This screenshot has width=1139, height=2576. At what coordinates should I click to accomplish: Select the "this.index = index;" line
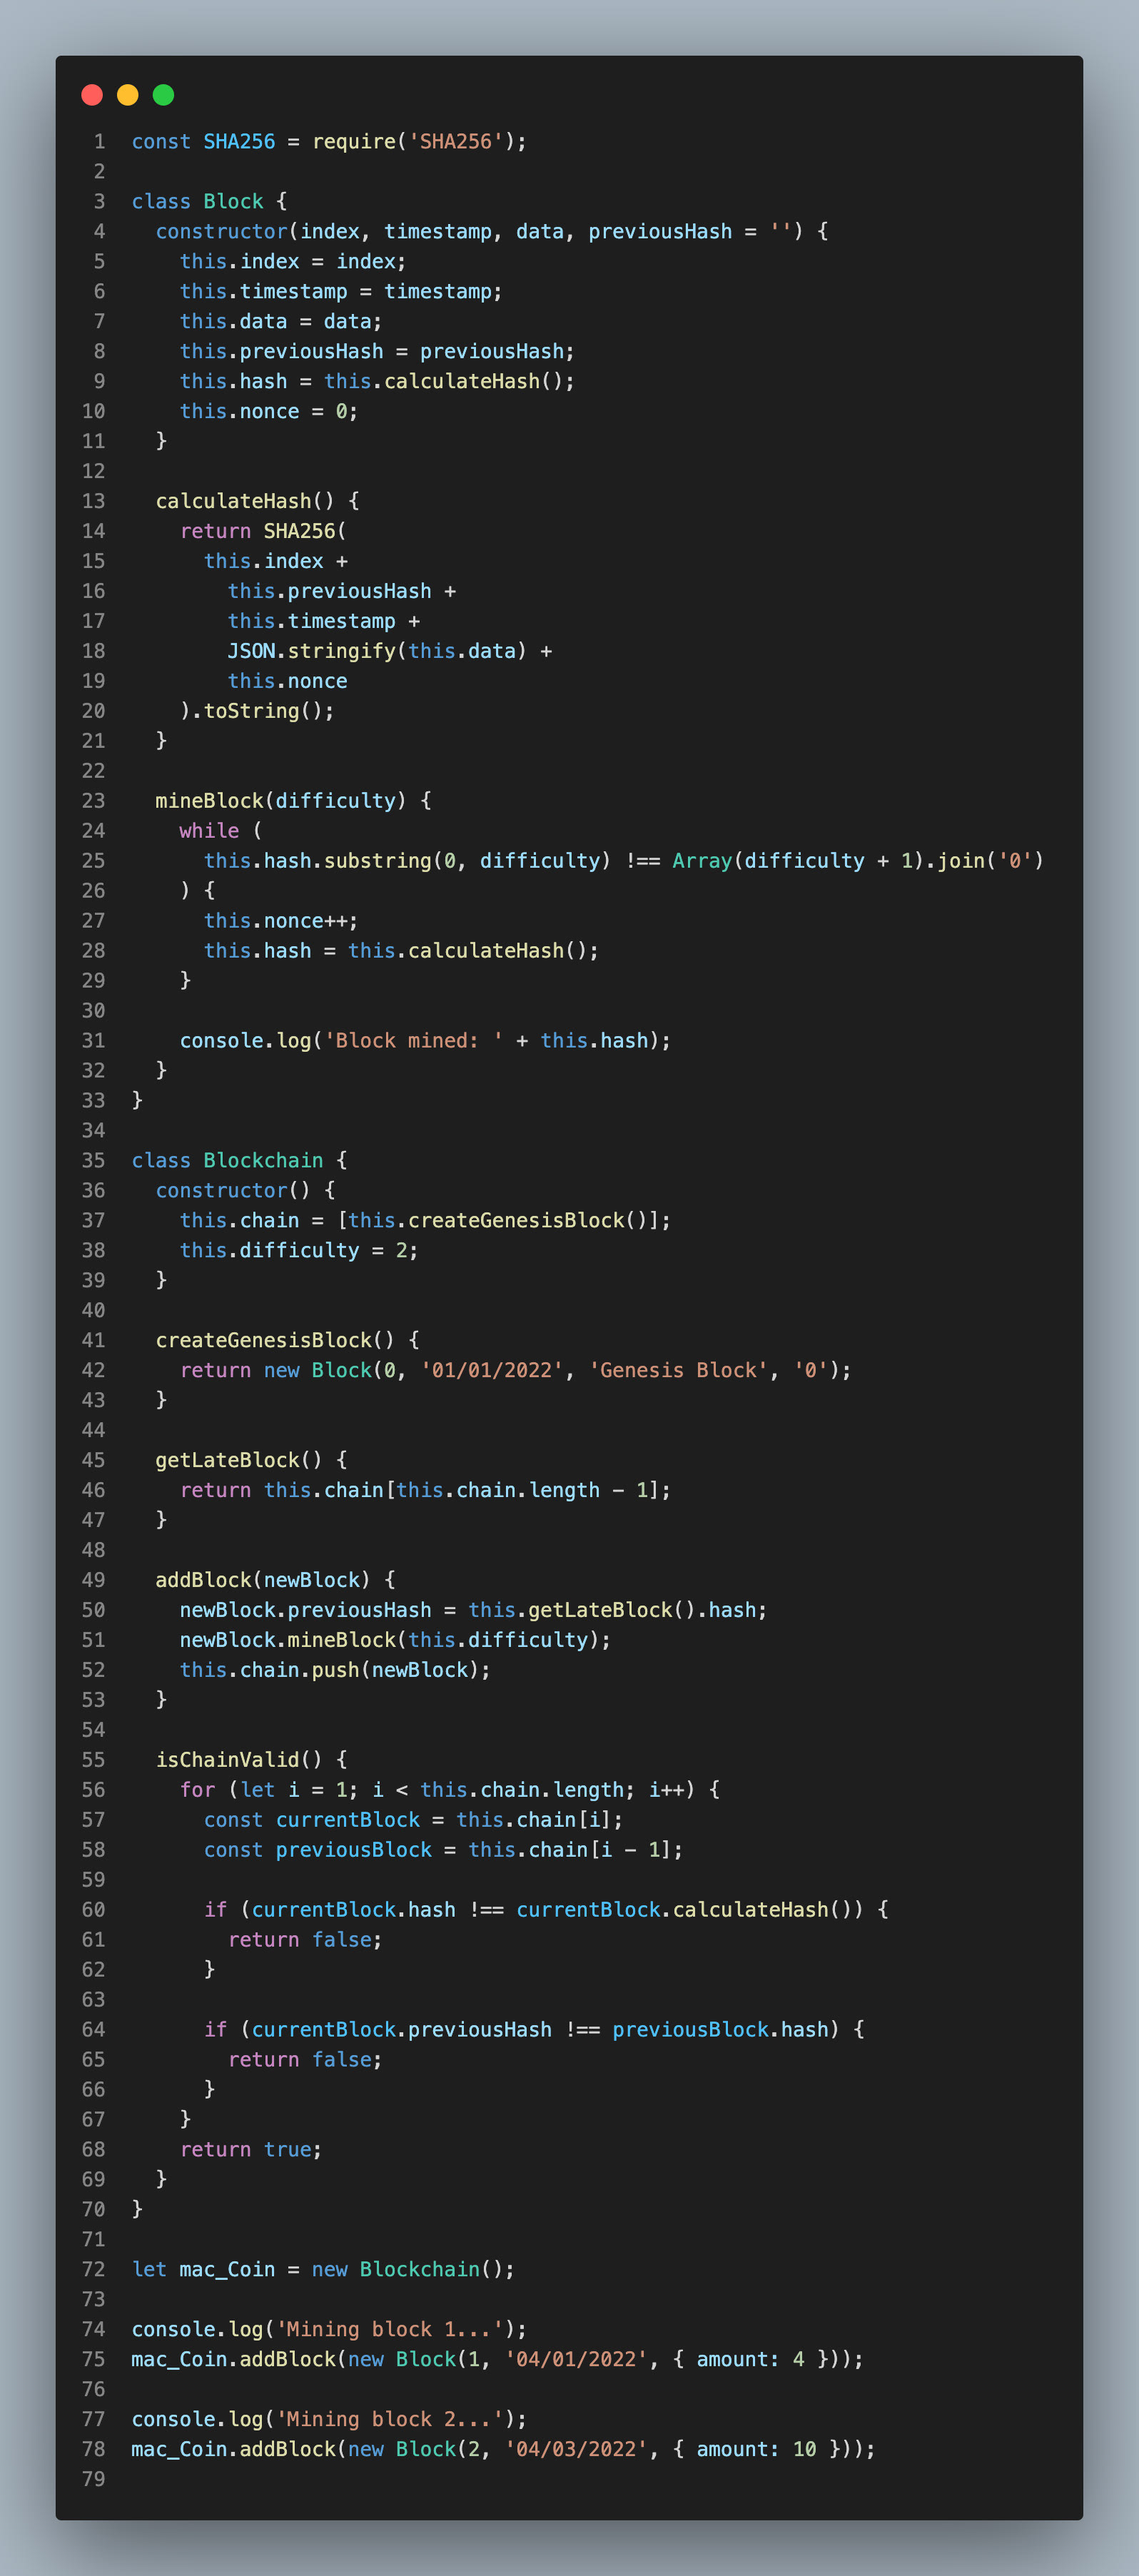293,261
